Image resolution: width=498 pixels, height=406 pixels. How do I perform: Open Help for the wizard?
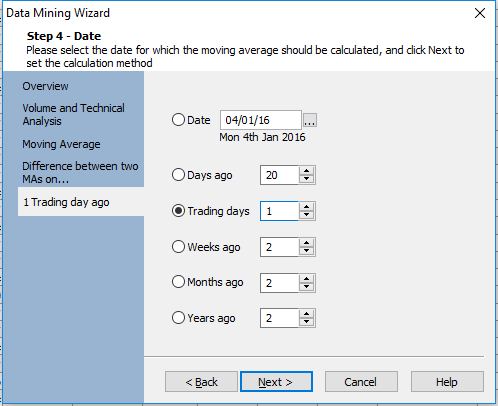point(447,382)
